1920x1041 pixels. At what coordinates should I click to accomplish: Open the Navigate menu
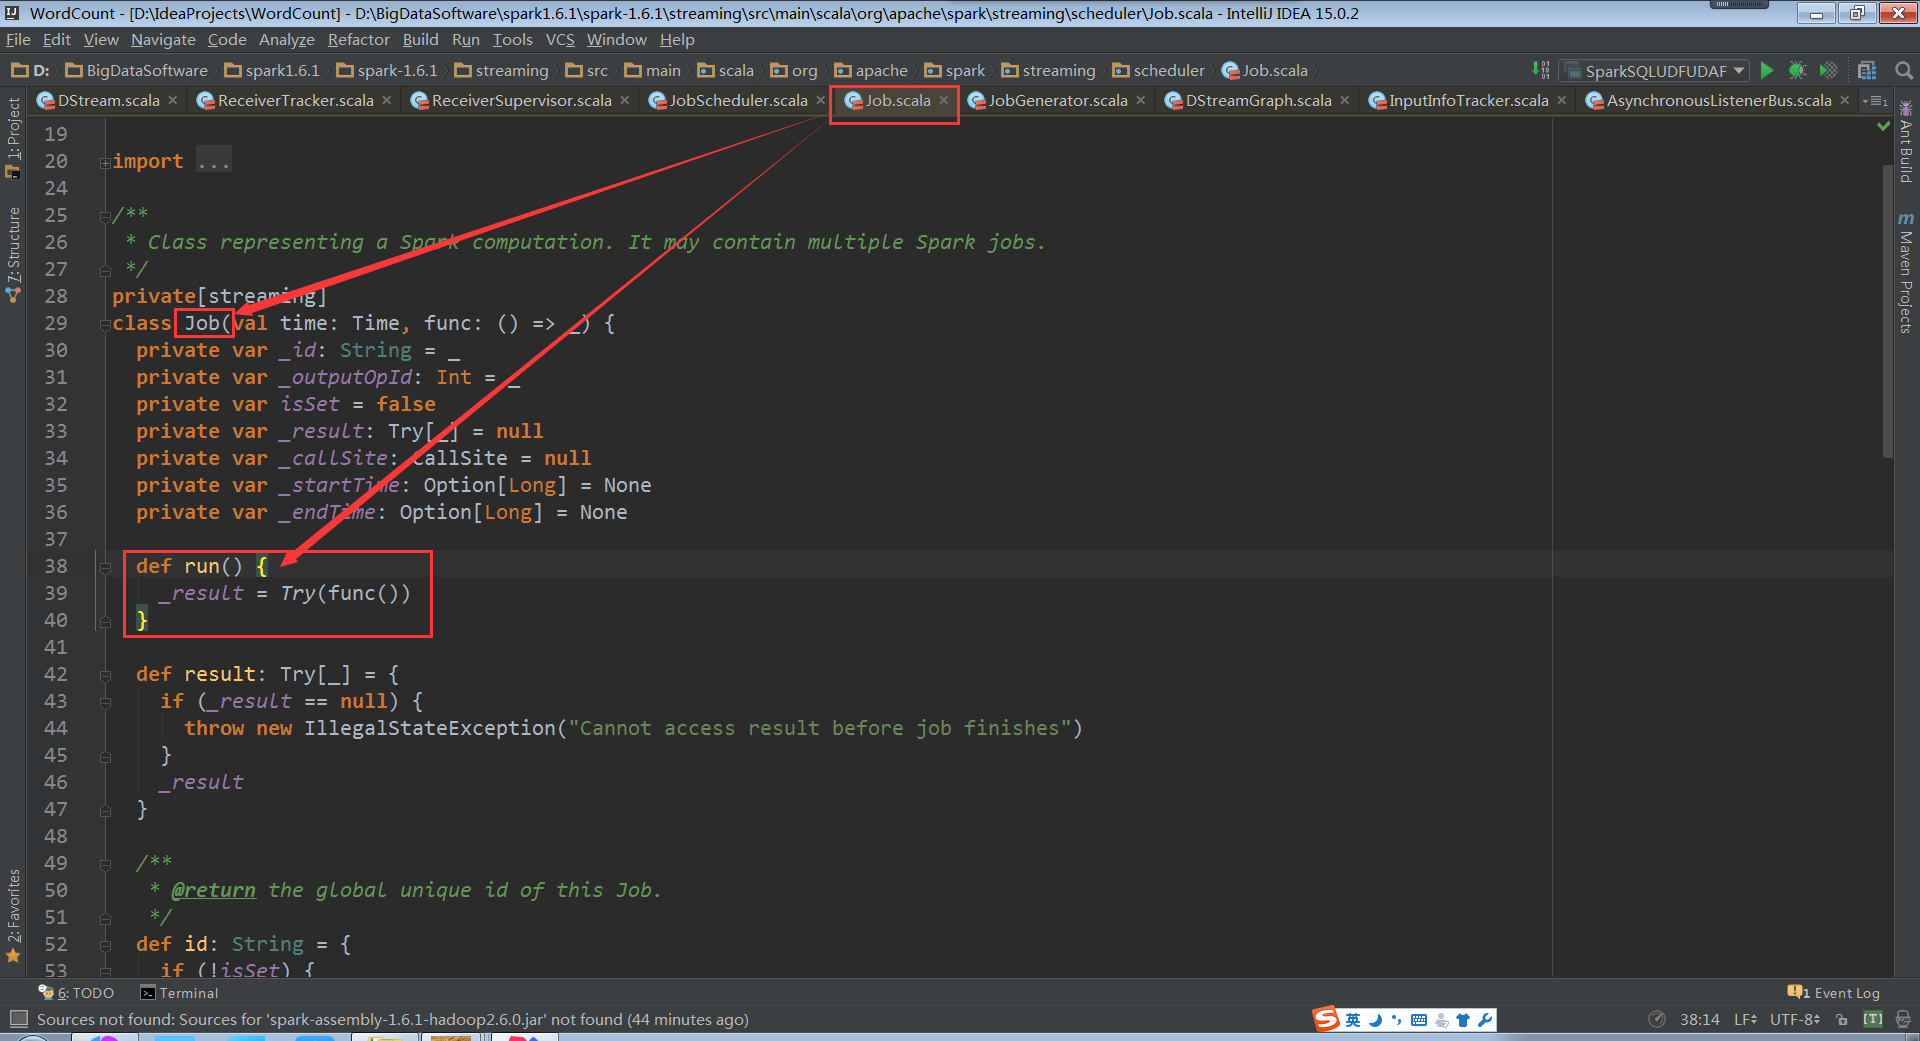pyautogui.click(x=163, y=40)
